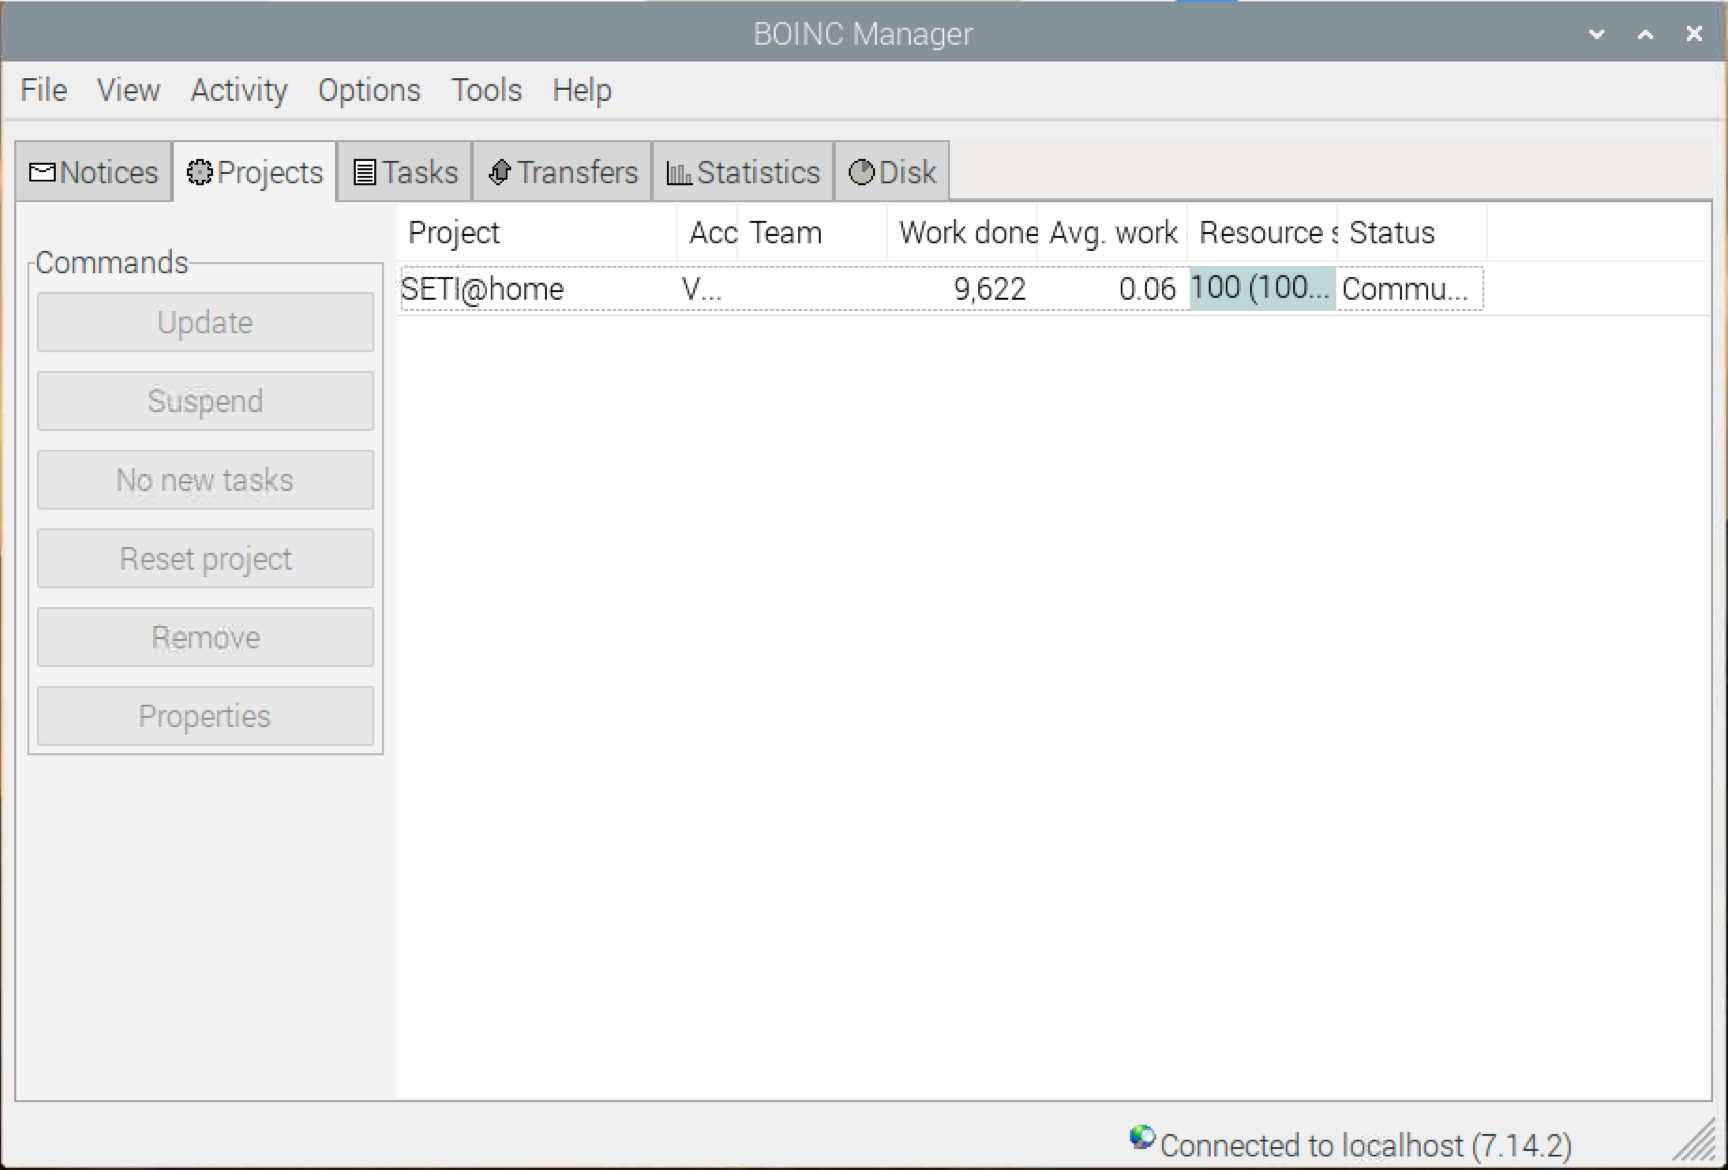The width and height of the screenshot is (1728, 1170).
Task: Sort by the Team column header
Action: point(812,233)
